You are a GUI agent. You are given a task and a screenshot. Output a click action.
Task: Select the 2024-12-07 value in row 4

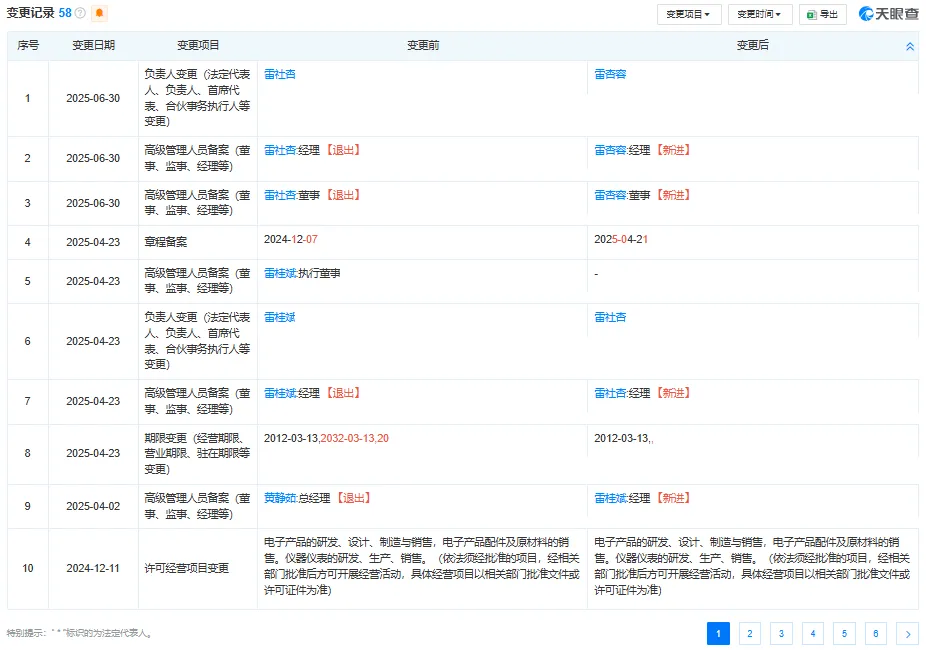tap(291, 239)
